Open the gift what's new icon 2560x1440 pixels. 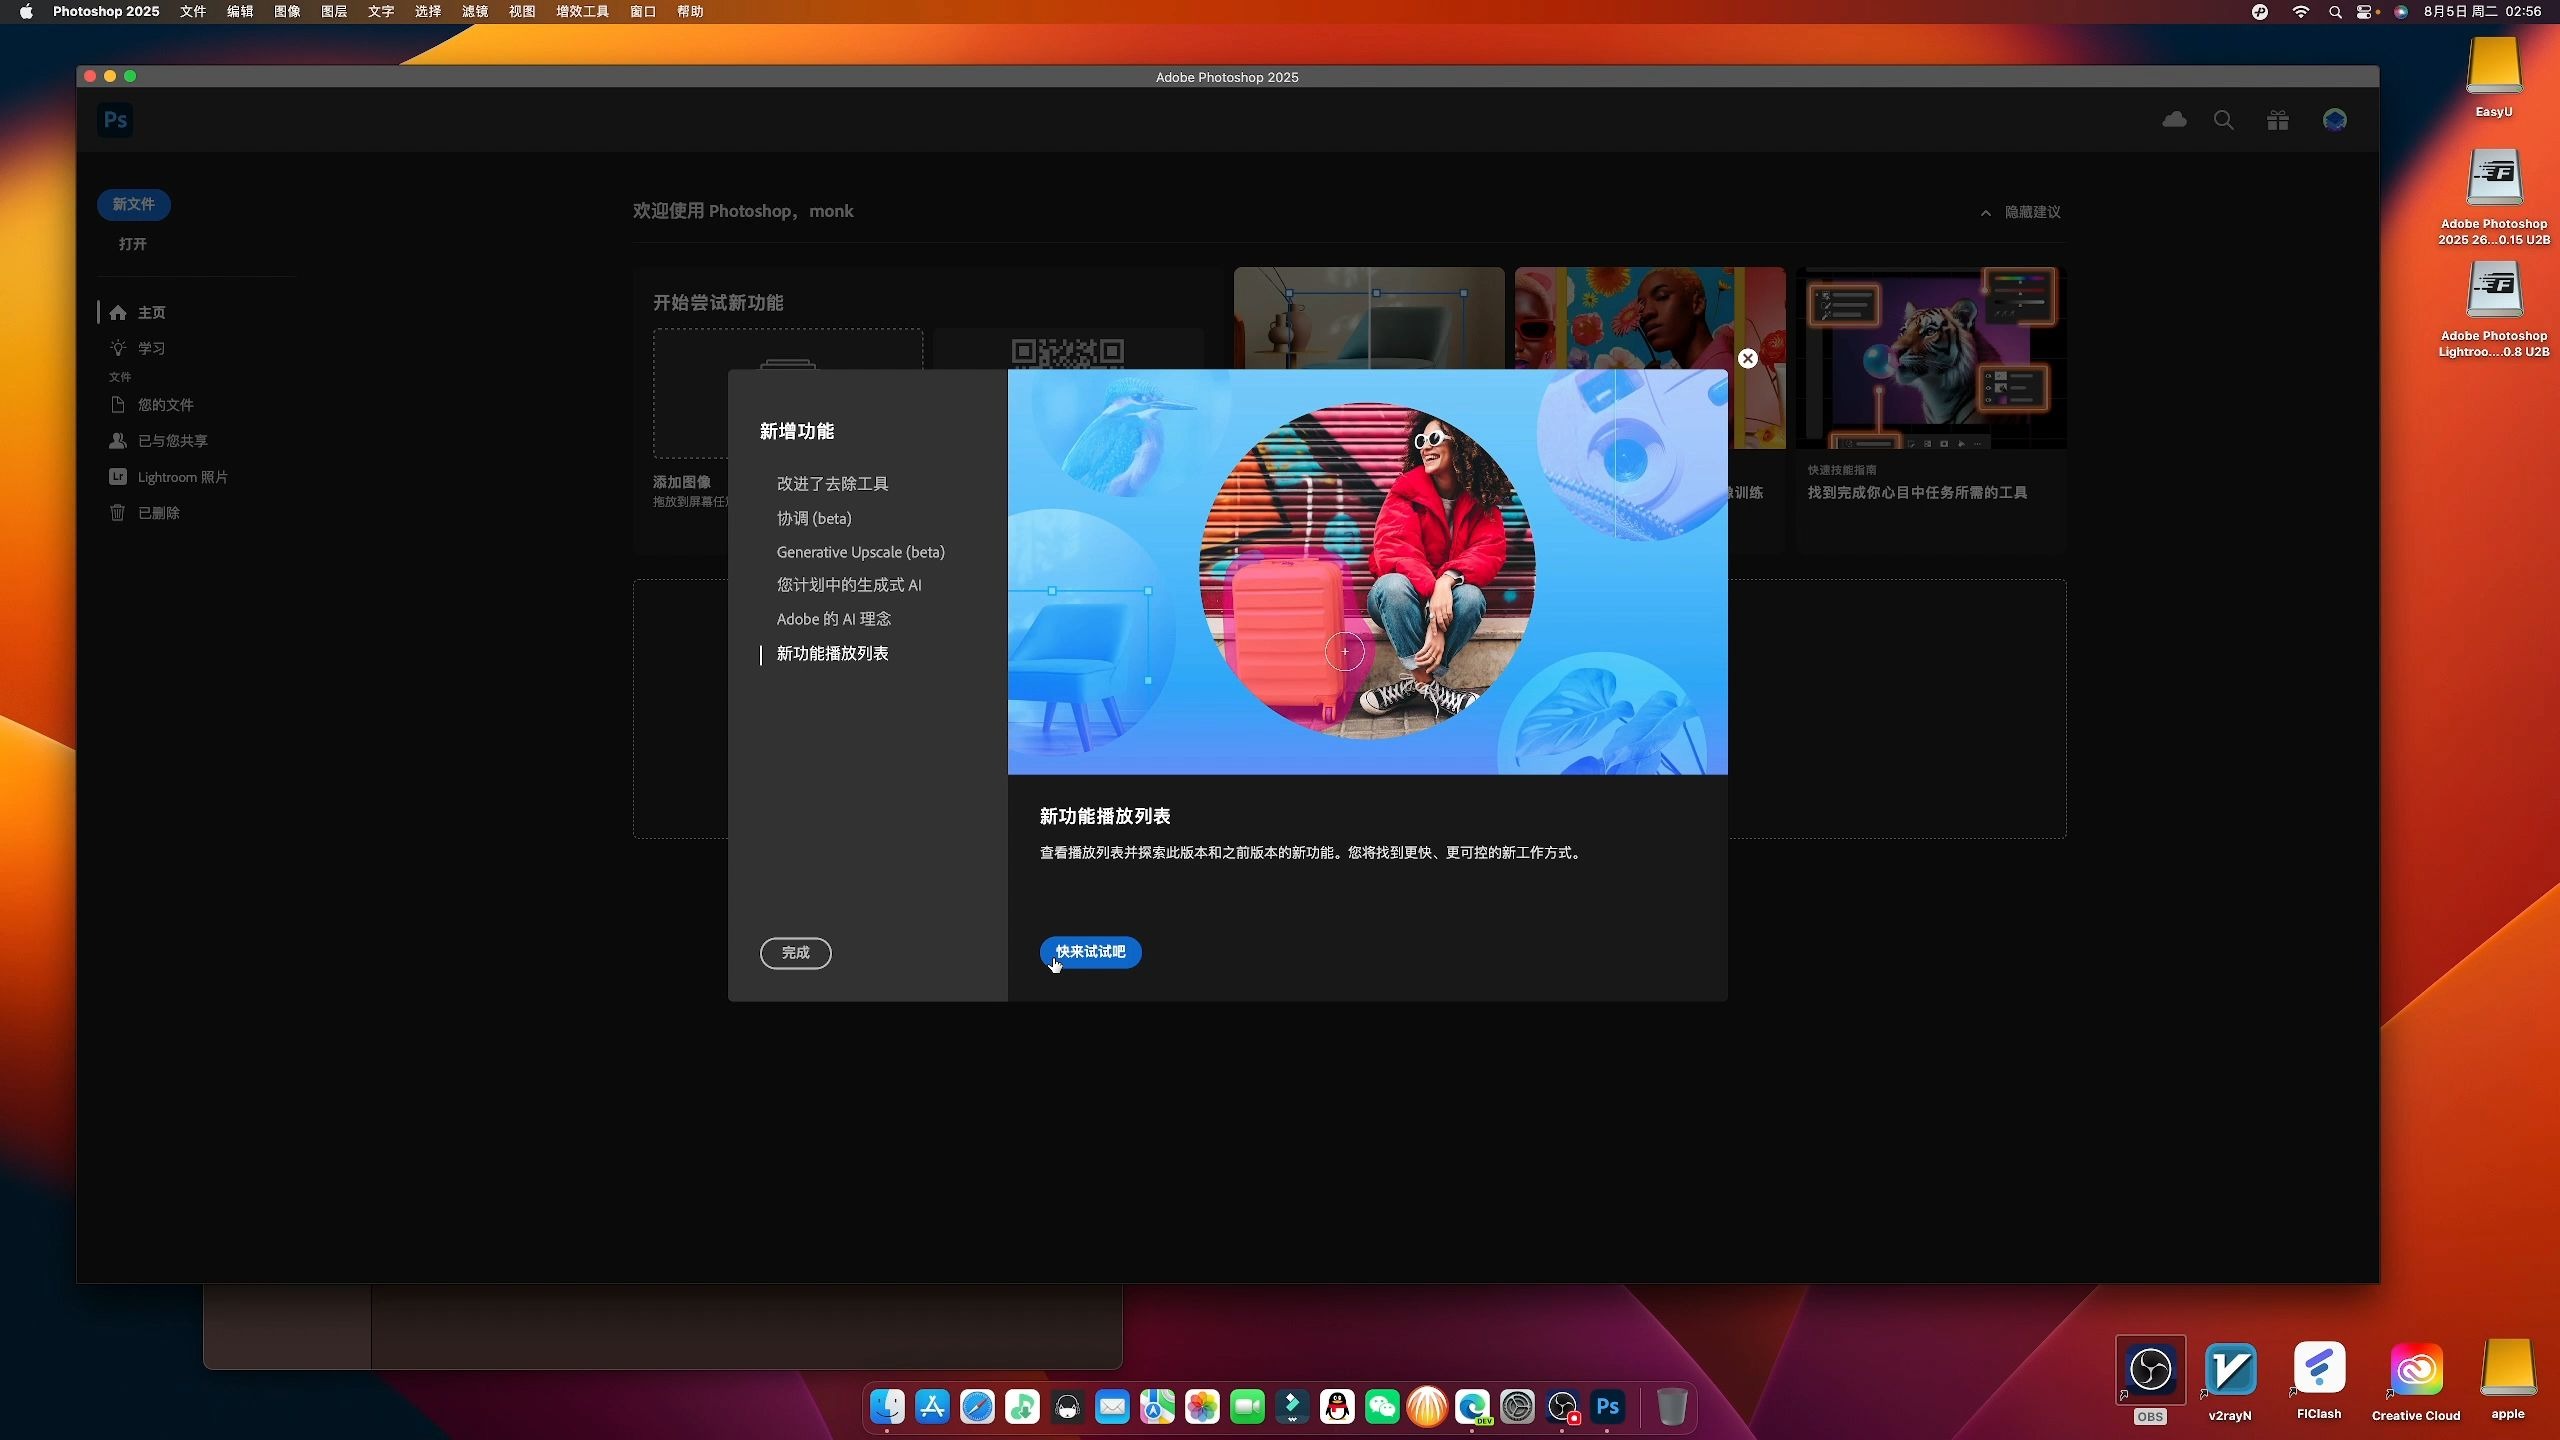click(x=2278, y=120)
